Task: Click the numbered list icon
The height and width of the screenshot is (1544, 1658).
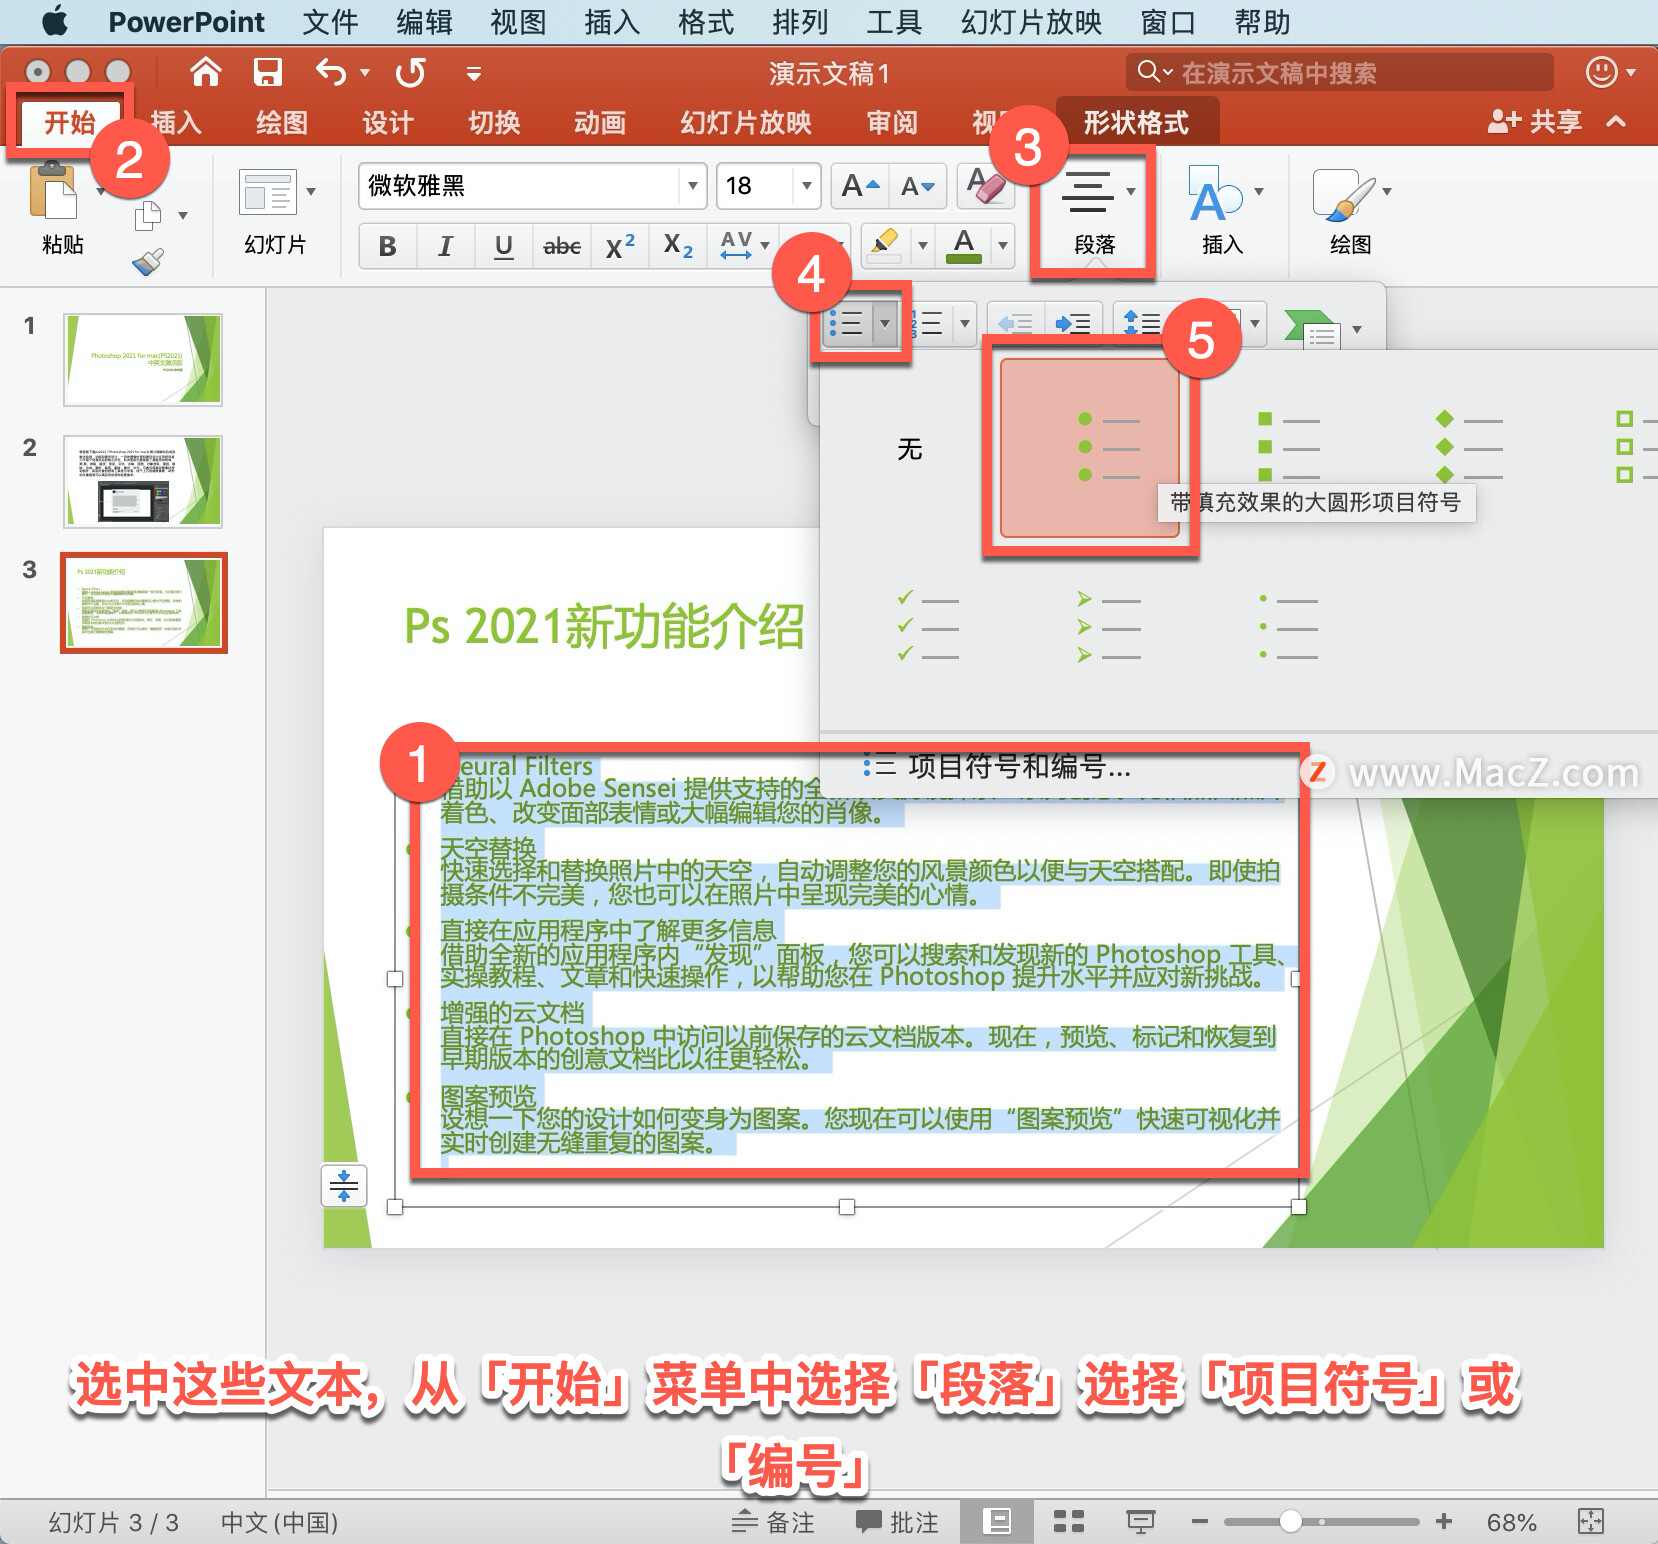Action: pyautogui.click(x=926, y=323)
